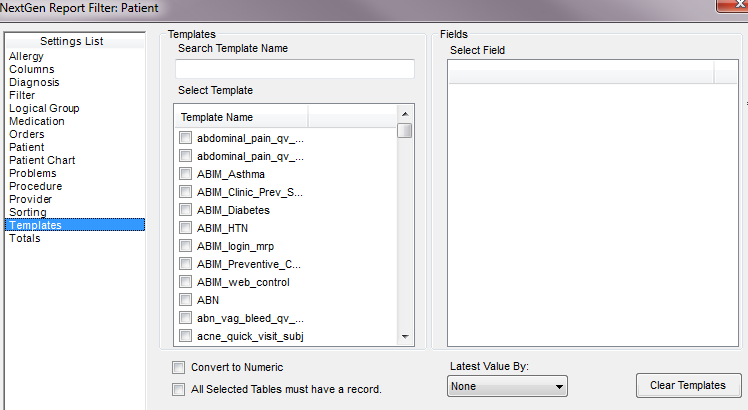Close the NextGen Report Filter window
Screen dimensions: 748x410
tap(735, 5)
